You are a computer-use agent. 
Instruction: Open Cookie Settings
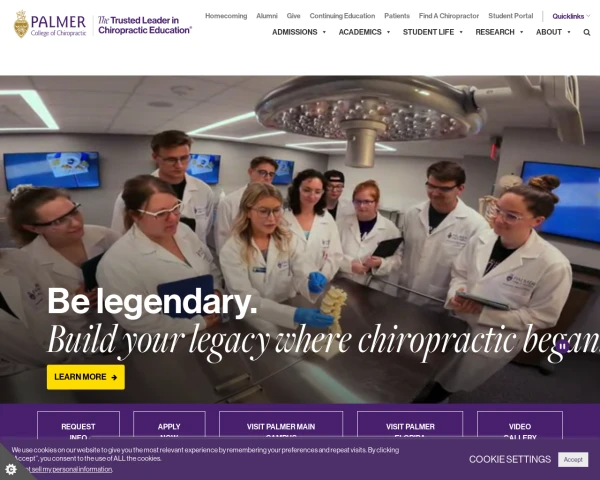(510, 459)
